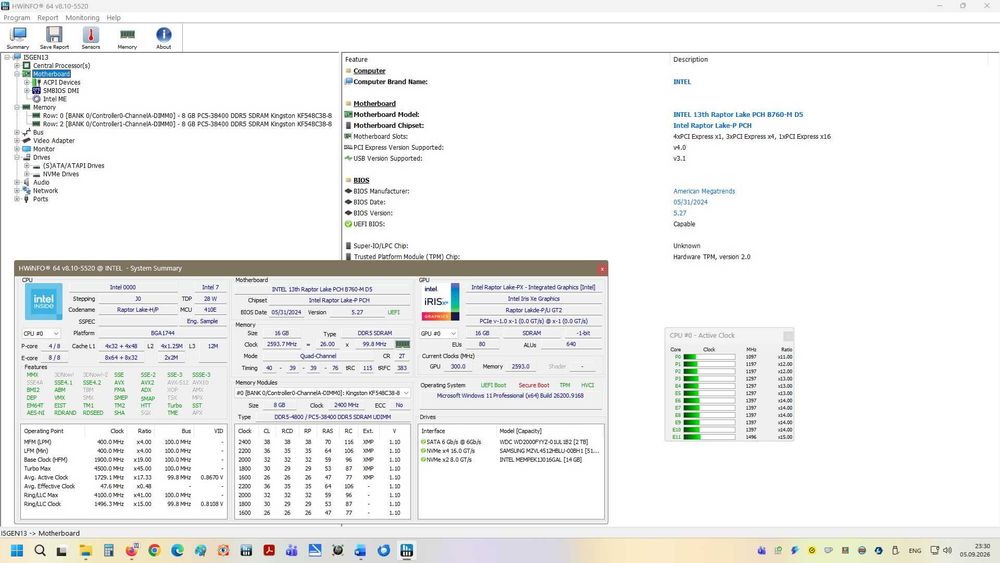
Task: Close the System Summary window
Action: (x=602, y=269)
